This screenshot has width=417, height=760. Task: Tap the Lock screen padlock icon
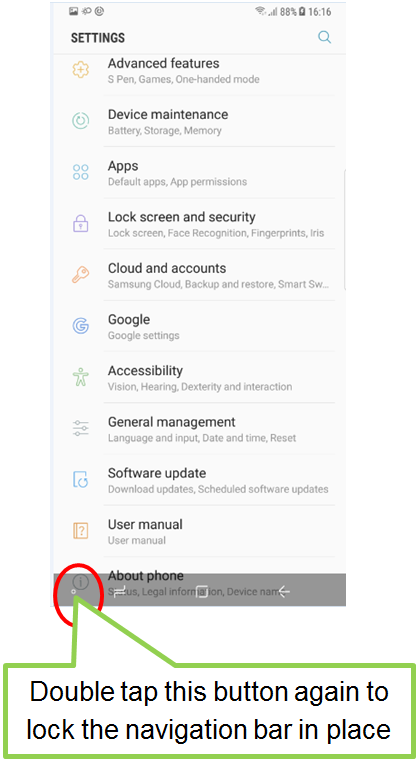[80, 223]
